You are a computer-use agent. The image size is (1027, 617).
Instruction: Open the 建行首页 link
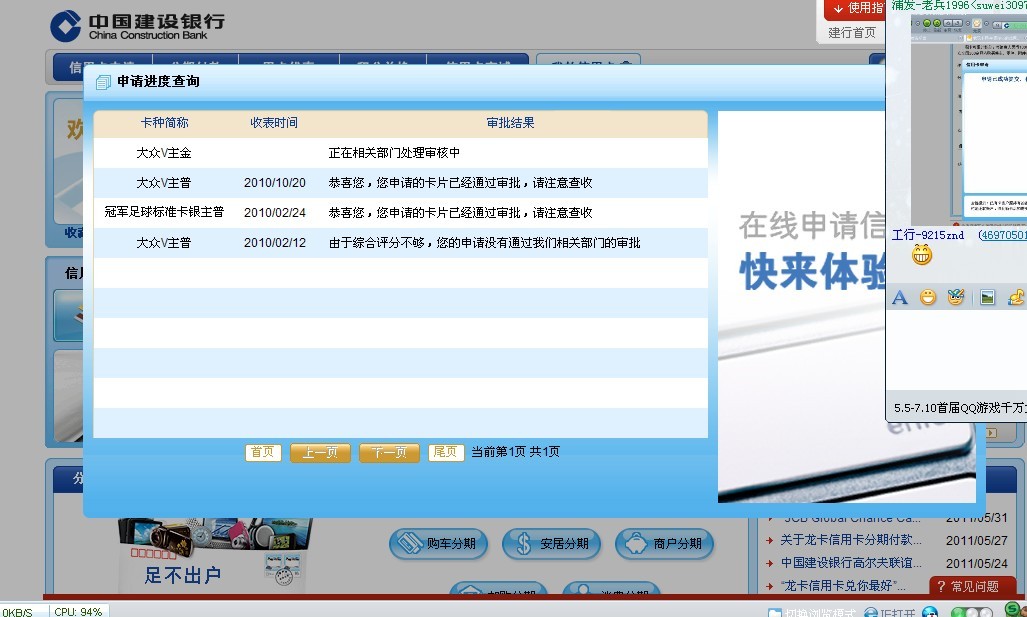click(852, 33)
